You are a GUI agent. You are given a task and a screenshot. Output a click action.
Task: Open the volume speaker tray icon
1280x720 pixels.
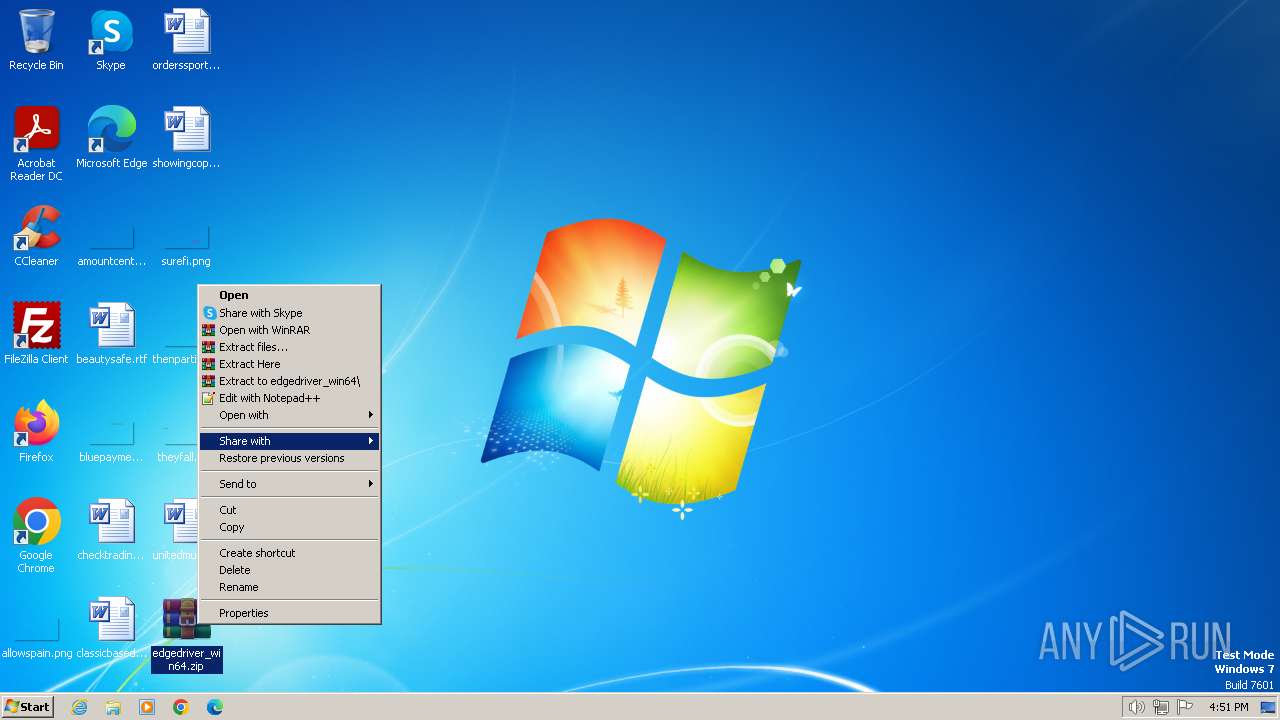(1136, 707)
